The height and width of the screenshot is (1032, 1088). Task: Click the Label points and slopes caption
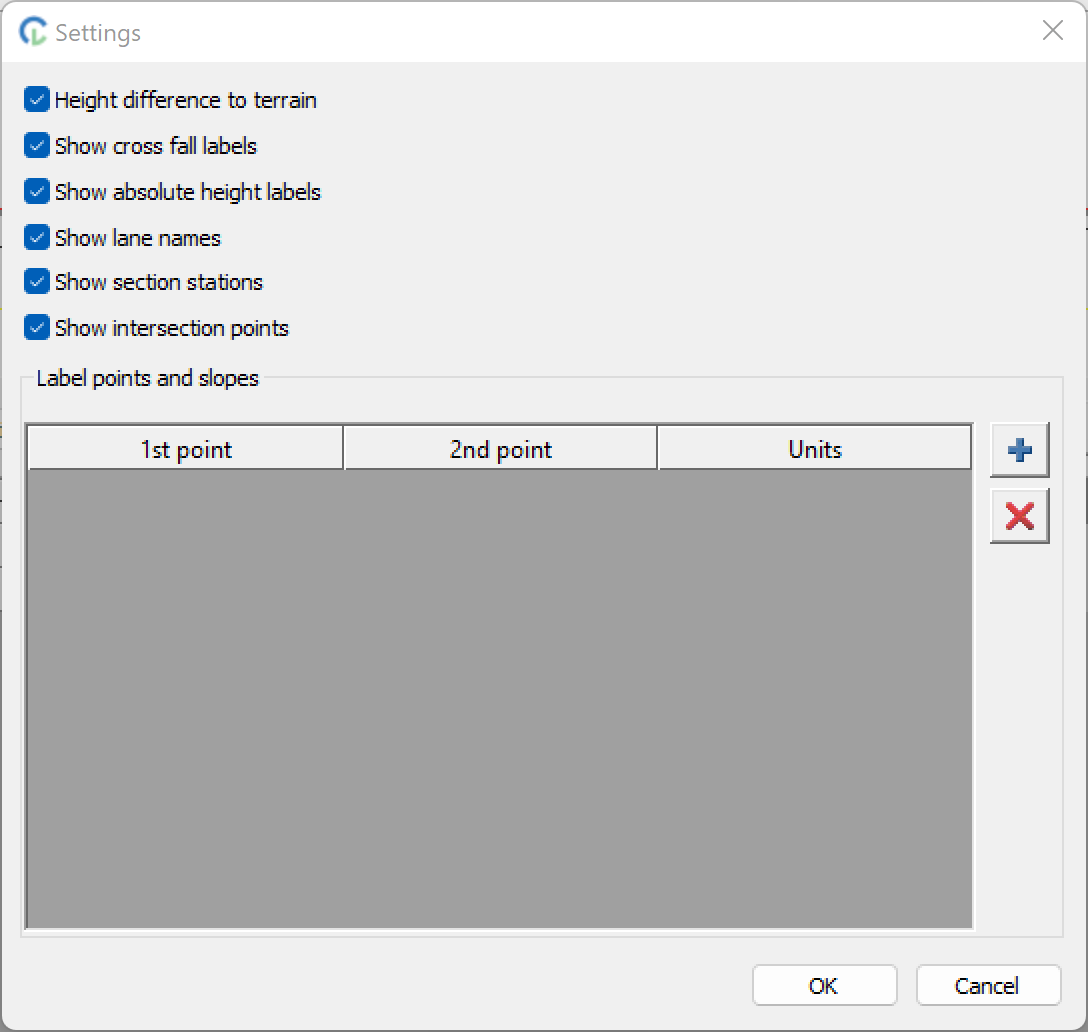[147, 379]
